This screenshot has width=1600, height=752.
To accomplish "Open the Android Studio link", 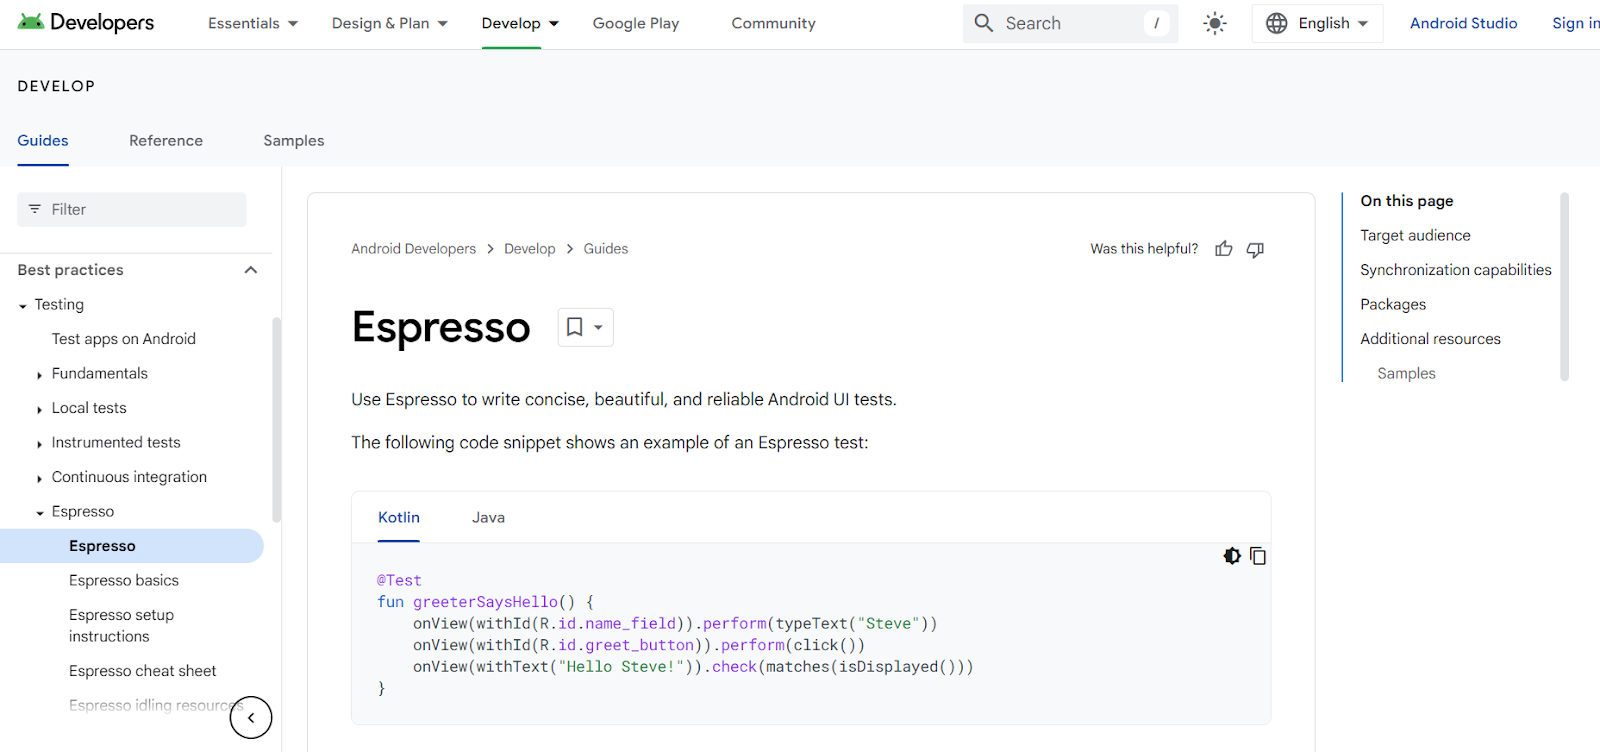I will 1464,23.
